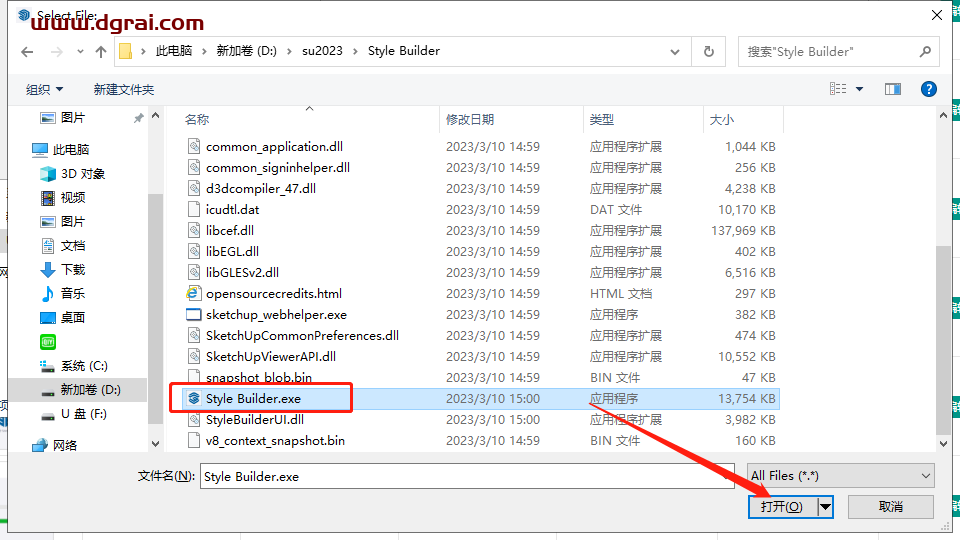
Task: Select the libcef.dll file
Action: [230, 231]
